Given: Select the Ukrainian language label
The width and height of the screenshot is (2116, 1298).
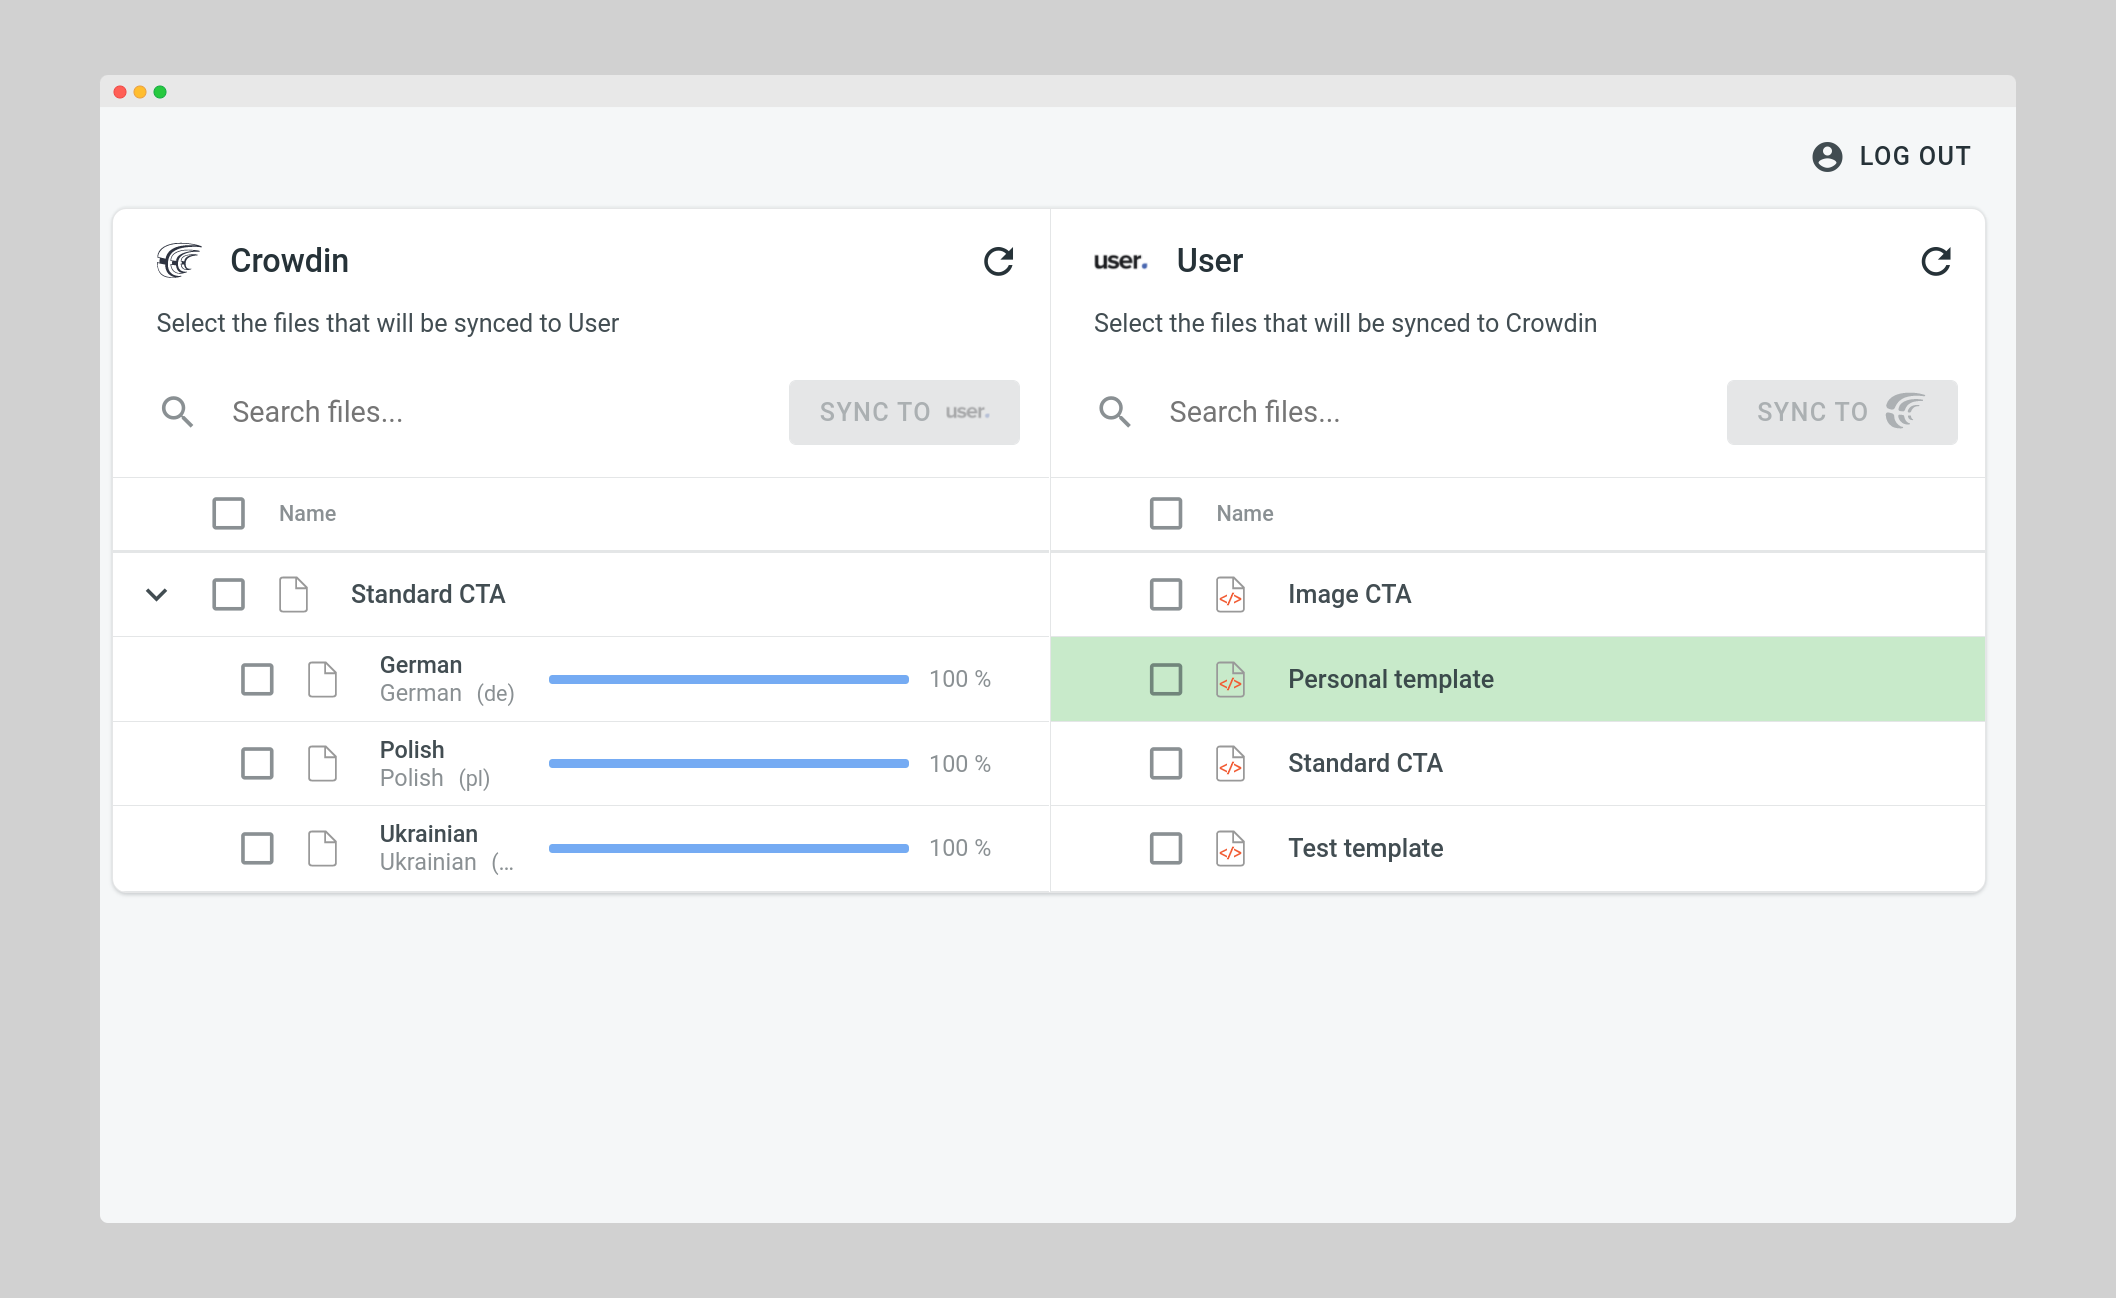Looking at the screenshot, I should 447,863.
